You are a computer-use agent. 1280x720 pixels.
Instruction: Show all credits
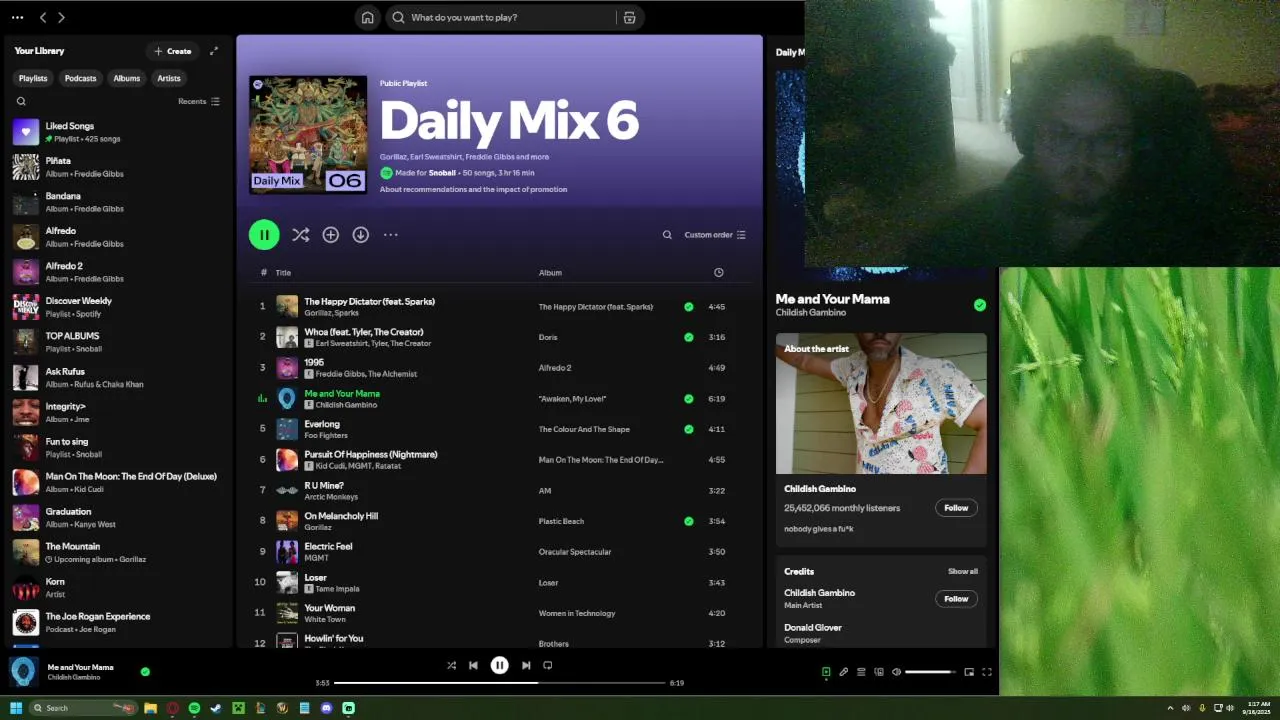(x=963, y=571)
